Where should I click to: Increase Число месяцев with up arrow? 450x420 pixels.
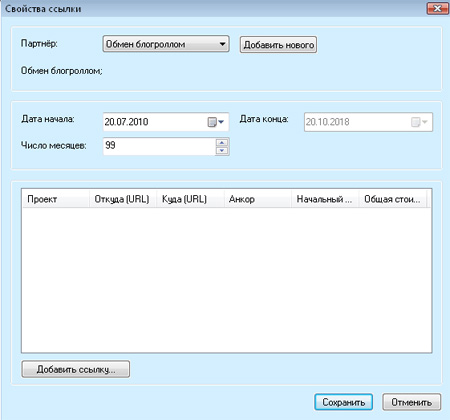[222, 143]
